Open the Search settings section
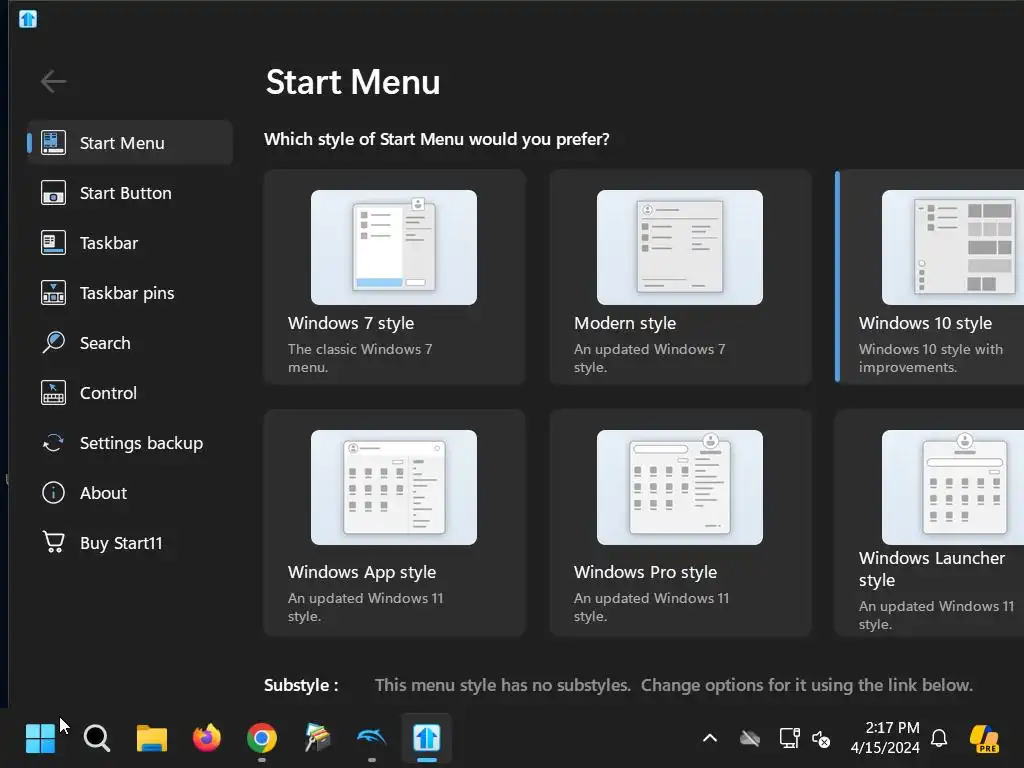 point(130,343)
